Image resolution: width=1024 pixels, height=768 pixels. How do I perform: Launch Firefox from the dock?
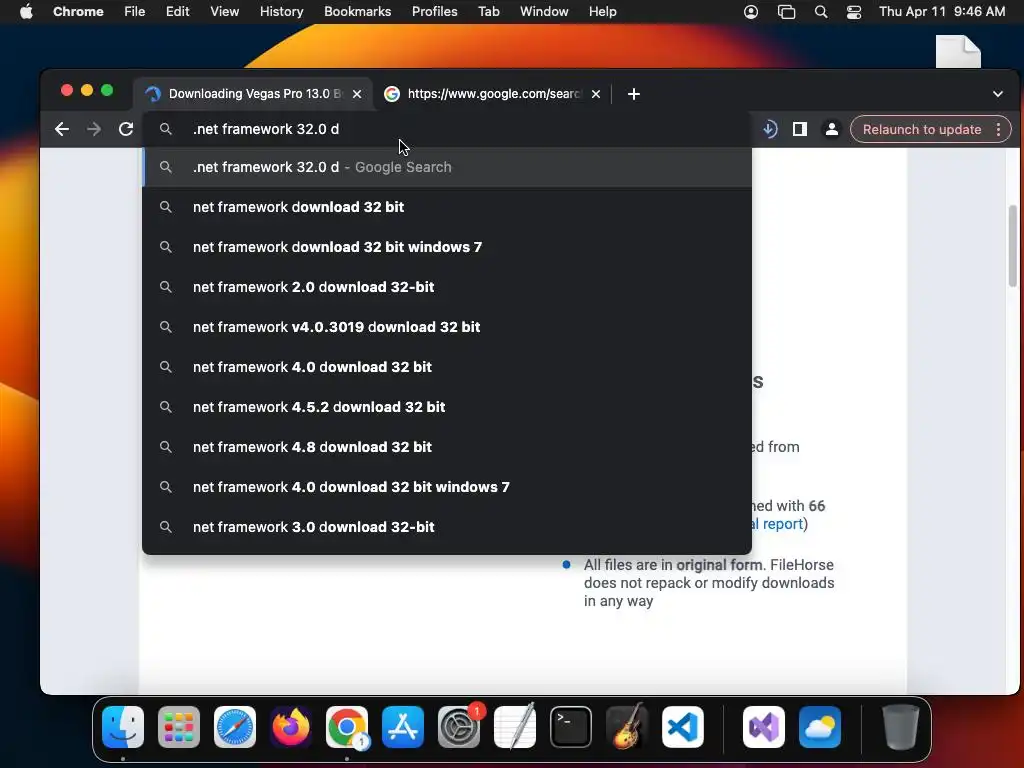[x=291, y=727]
